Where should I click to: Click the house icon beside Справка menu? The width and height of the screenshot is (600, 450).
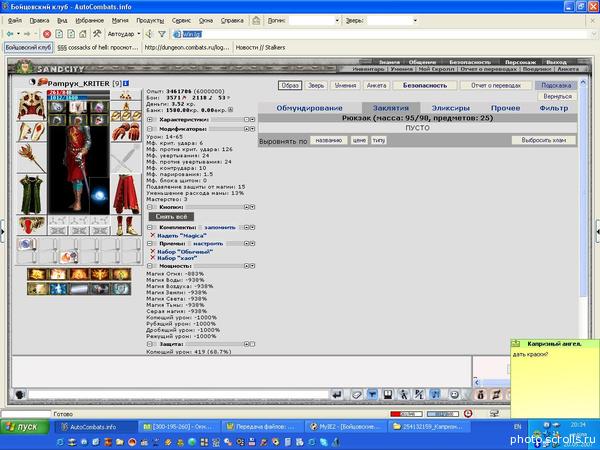click(256, 20)
